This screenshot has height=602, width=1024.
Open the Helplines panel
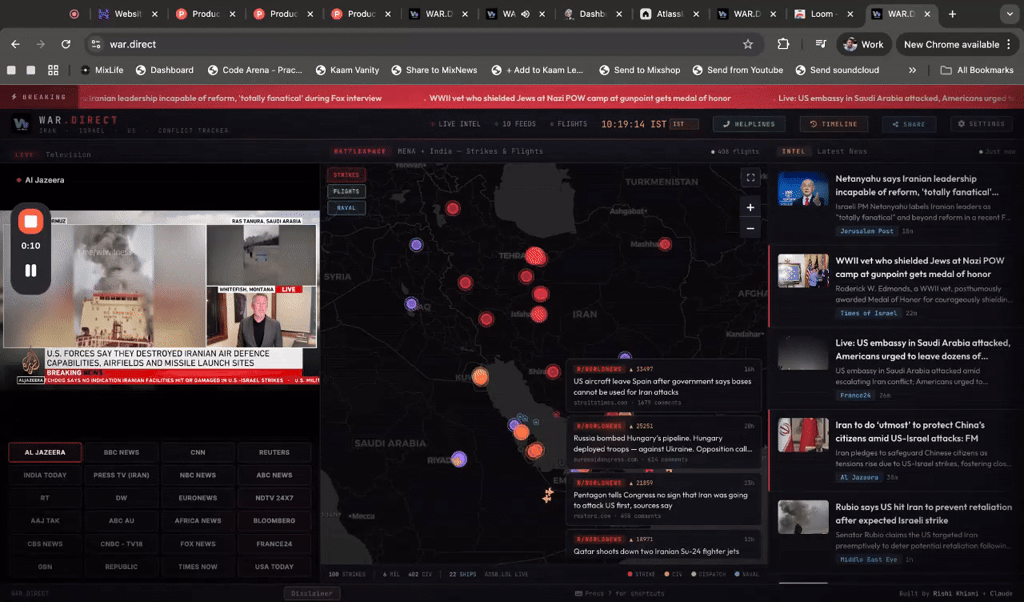click(x=749, y=124)
